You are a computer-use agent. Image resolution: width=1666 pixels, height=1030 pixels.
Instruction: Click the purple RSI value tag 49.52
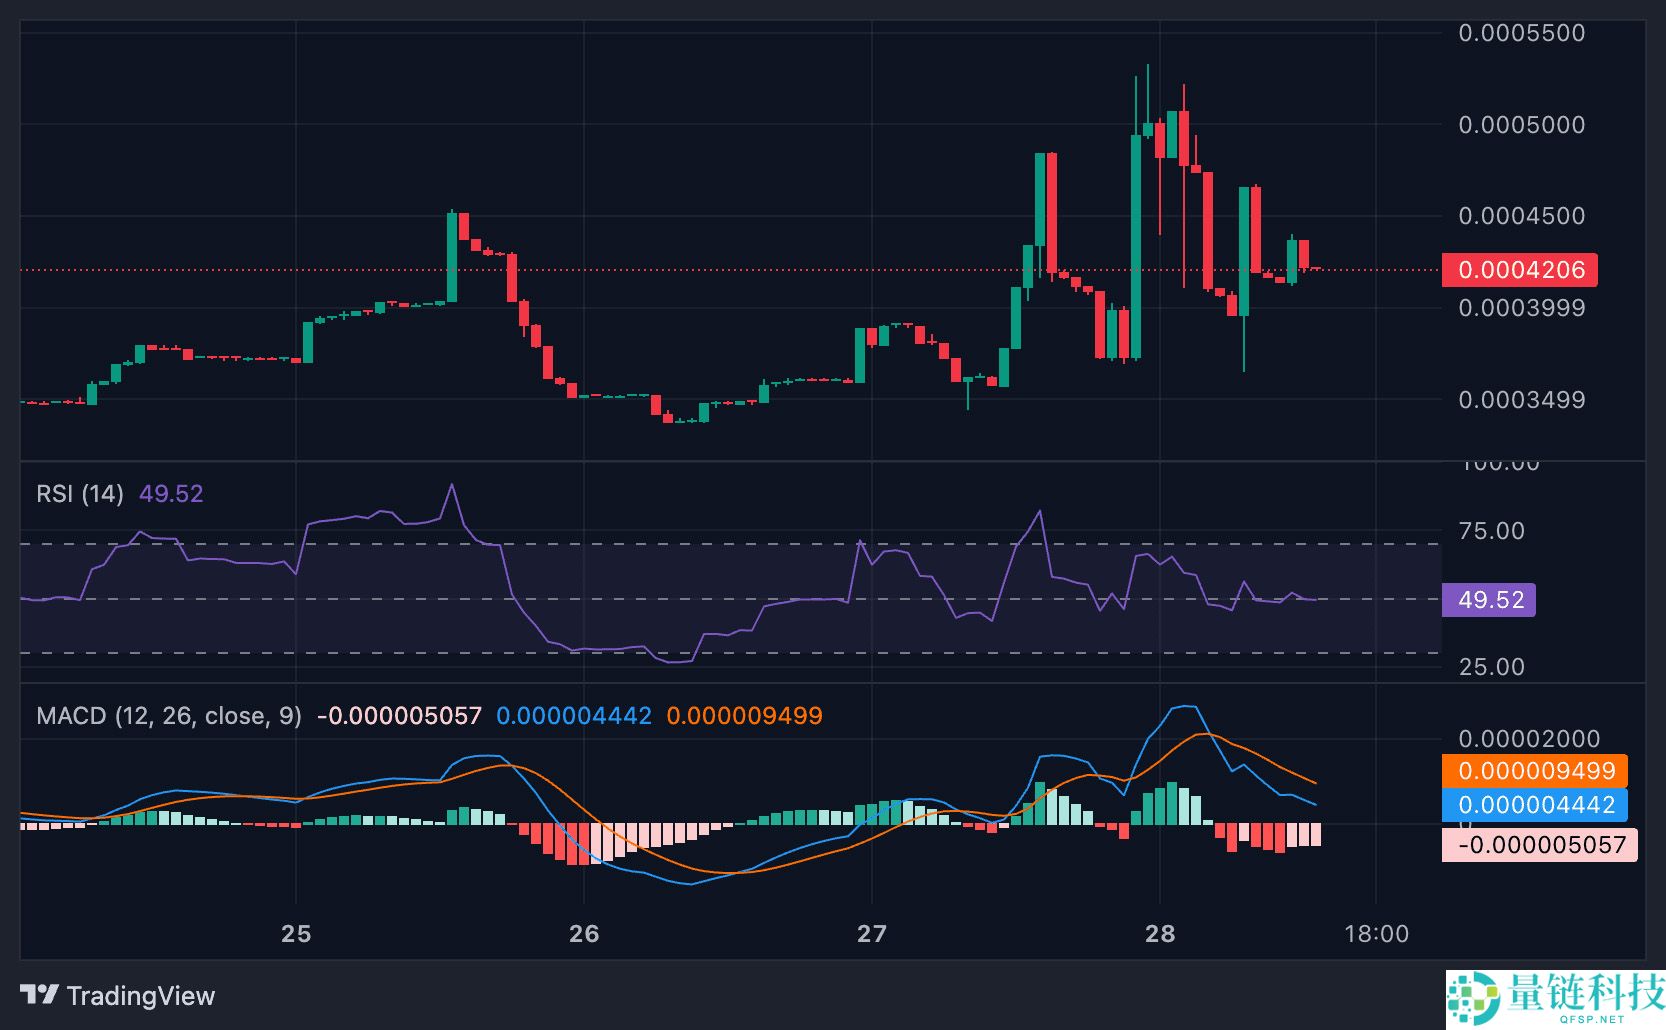[x=1488, y=600]
